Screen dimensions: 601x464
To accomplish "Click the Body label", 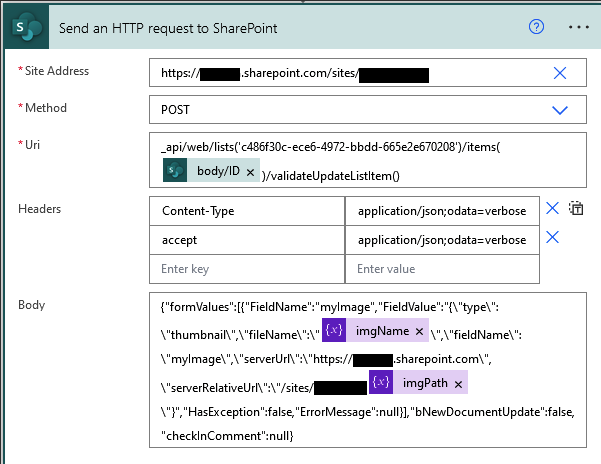I will click(32, 305).
